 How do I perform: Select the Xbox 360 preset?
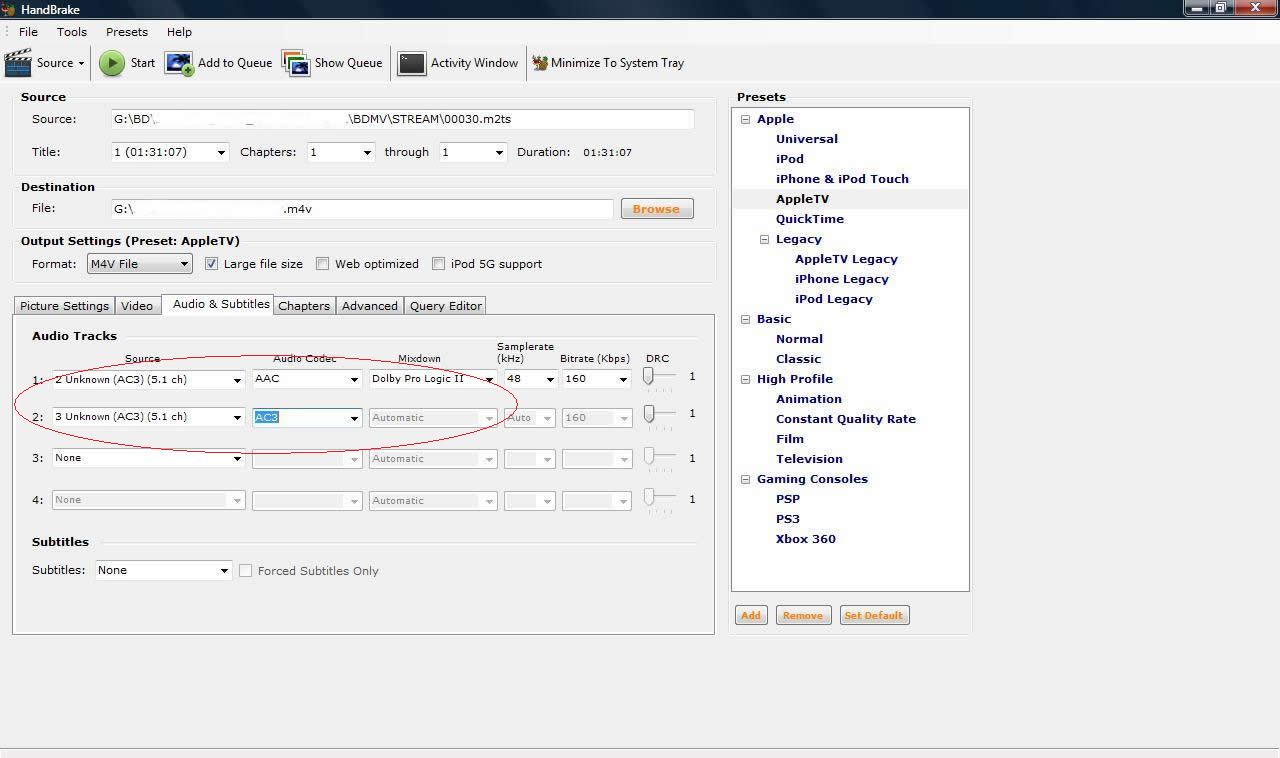(806, 539)
